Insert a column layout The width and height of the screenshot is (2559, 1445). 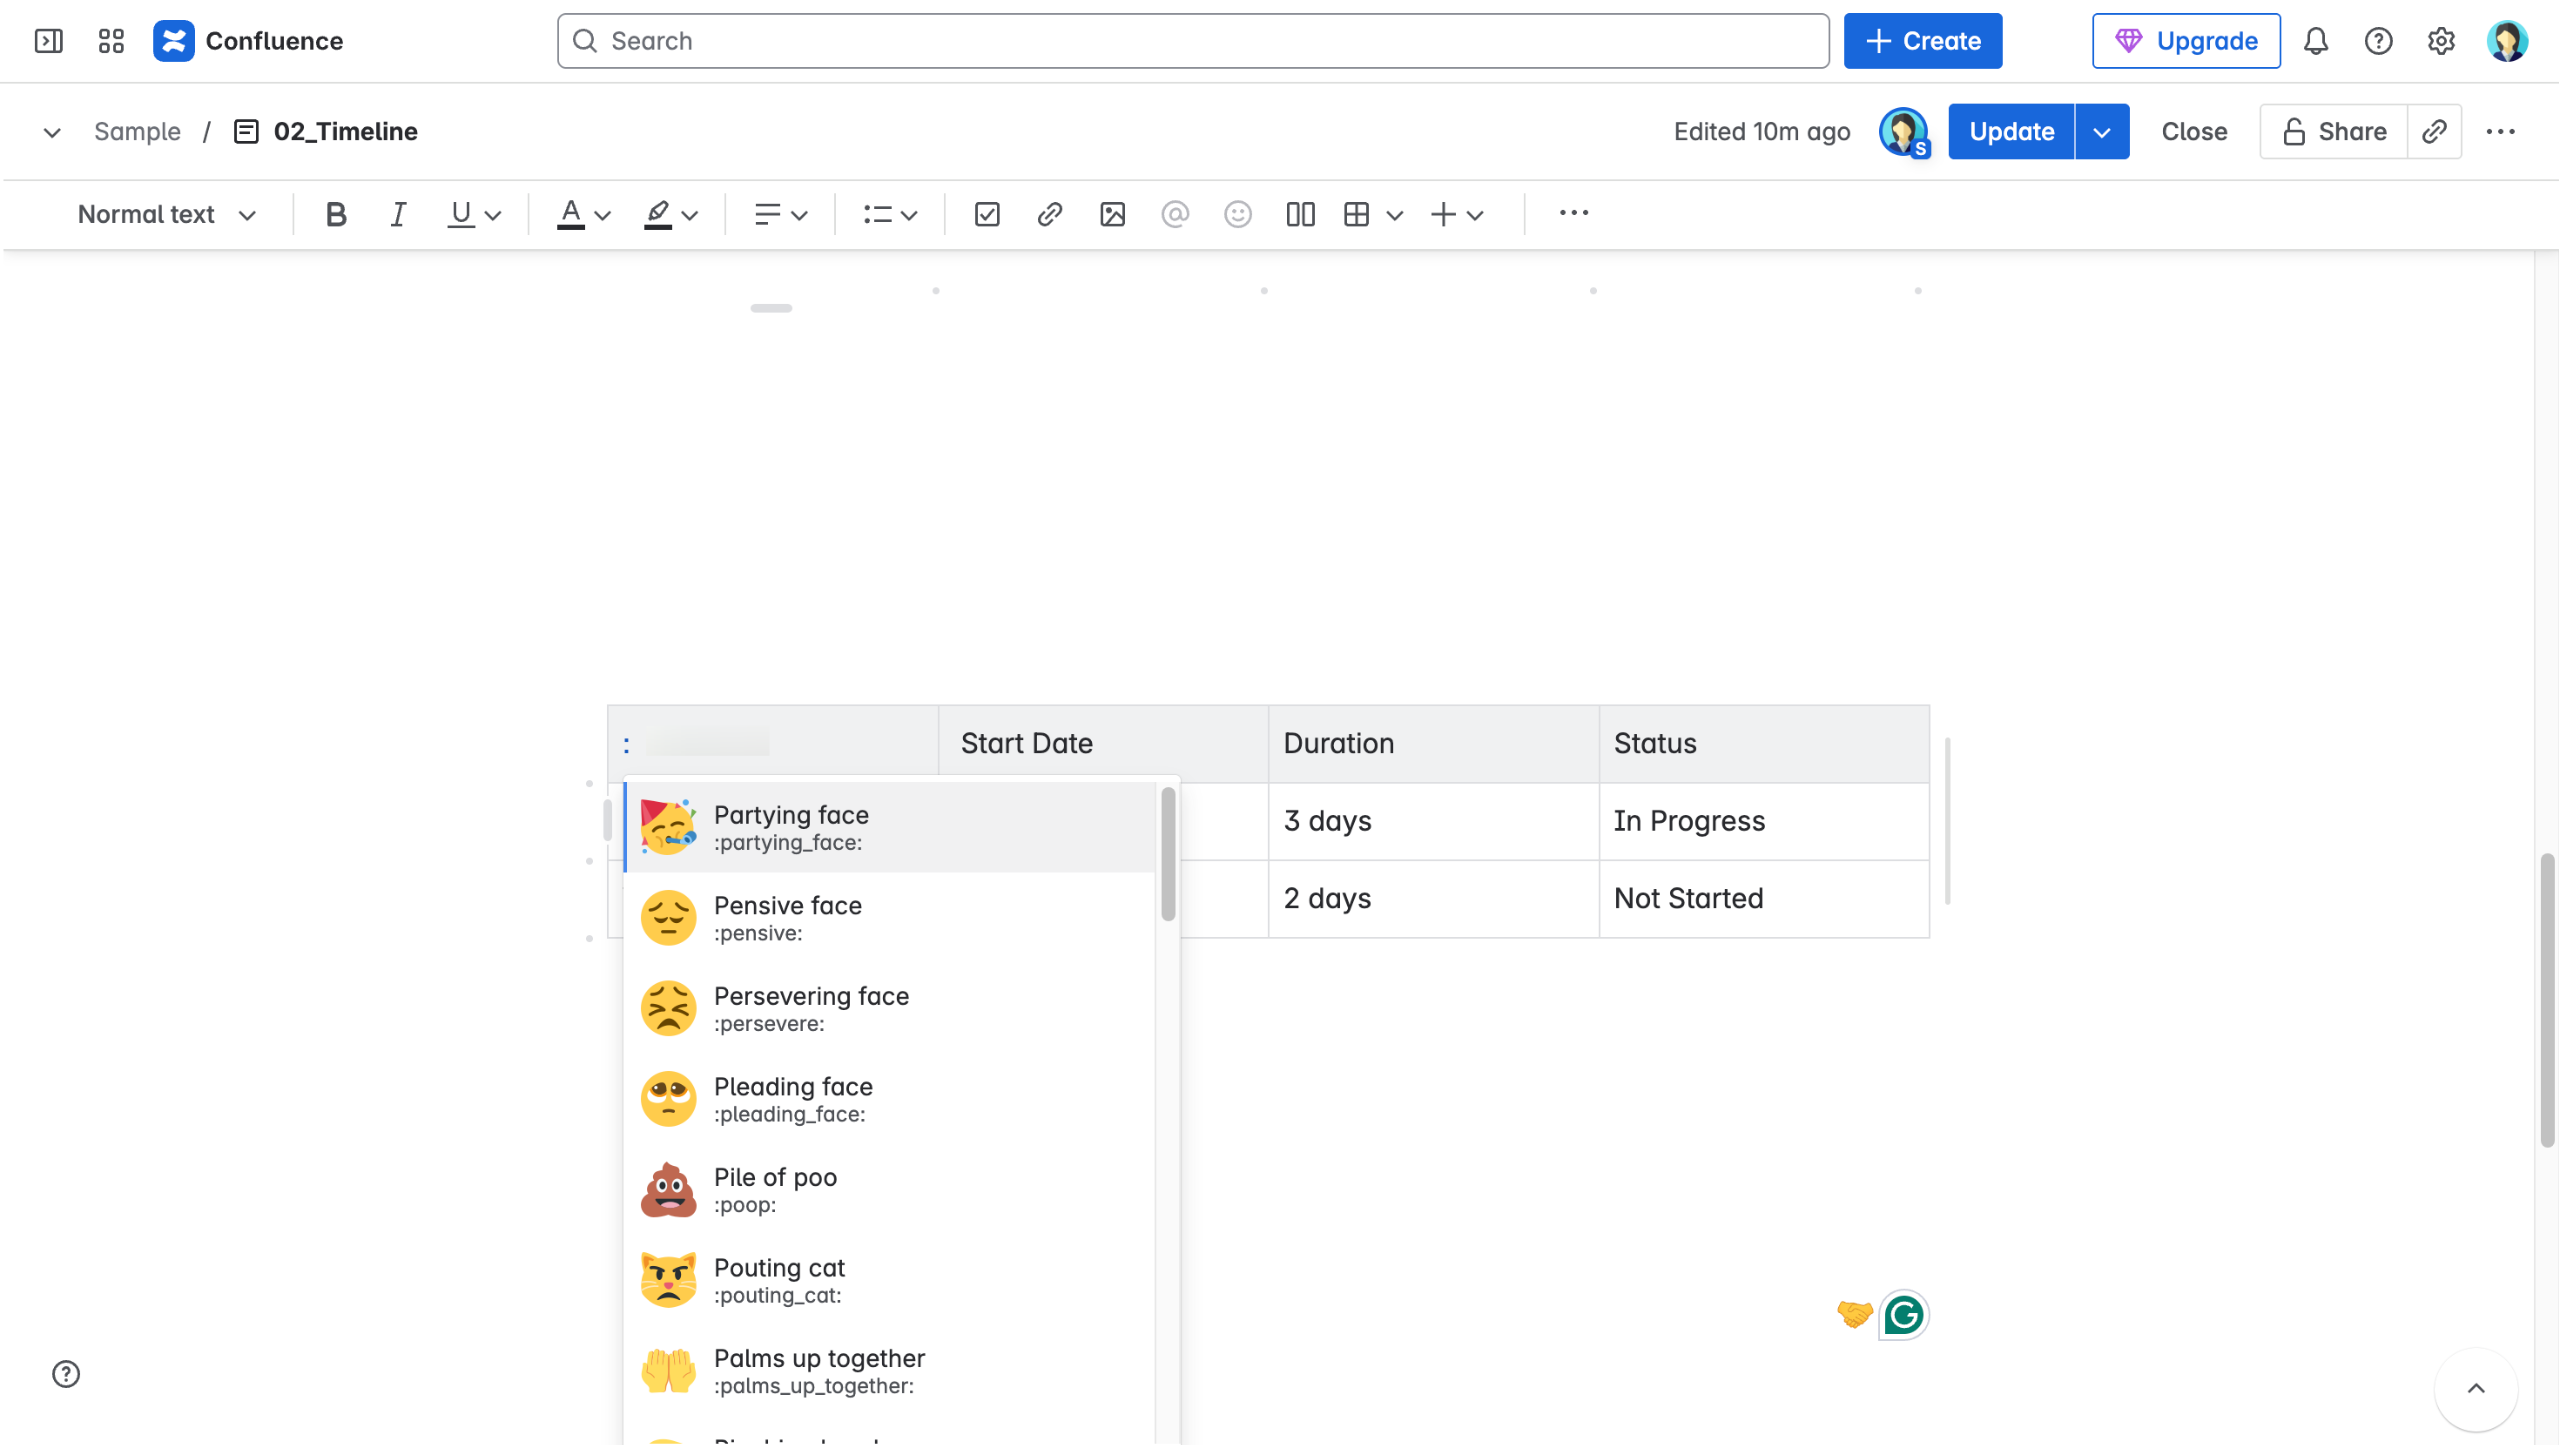click(1300, 214)
